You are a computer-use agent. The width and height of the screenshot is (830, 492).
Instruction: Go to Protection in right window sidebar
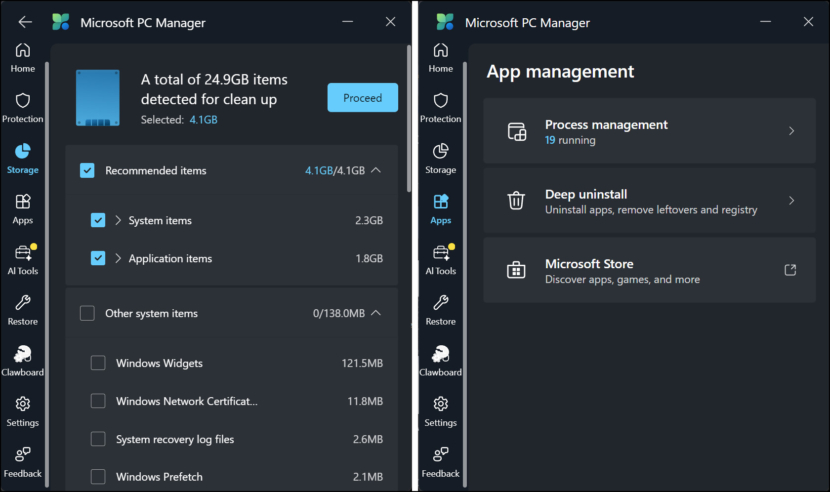coord(440,108)
